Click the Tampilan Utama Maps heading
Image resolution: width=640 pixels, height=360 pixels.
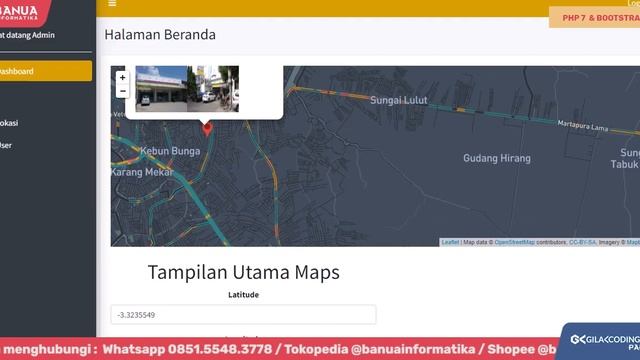coord(244,272)
